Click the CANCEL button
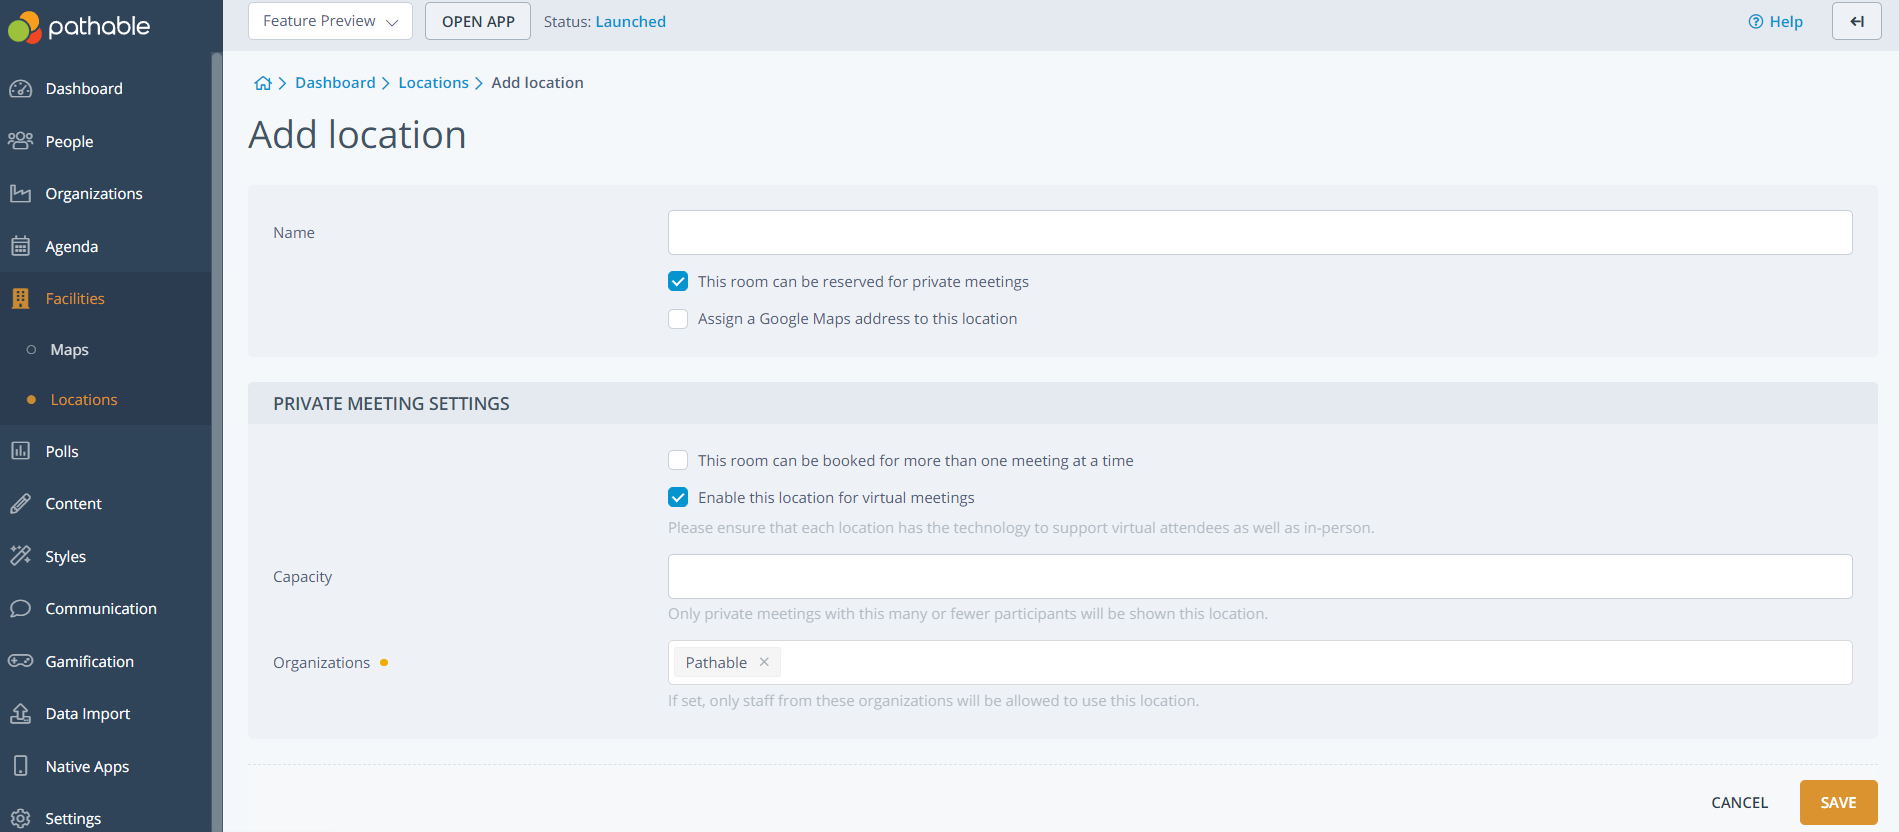Viewport: 1899px width, 832px height. (x=1739, y=802)
